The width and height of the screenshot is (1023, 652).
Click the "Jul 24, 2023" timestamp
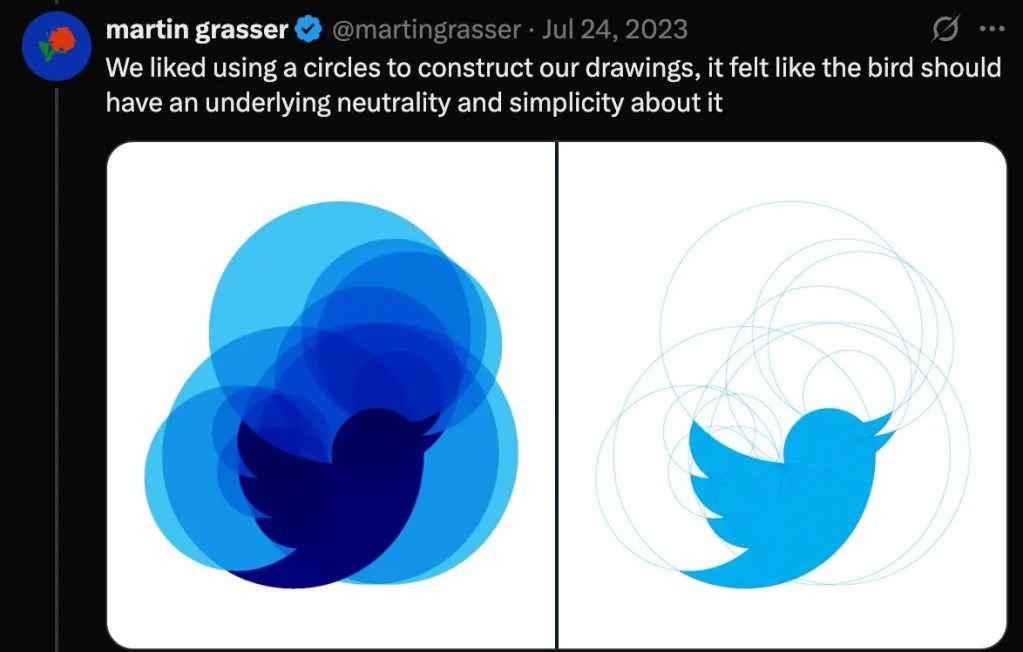point(616,31)
